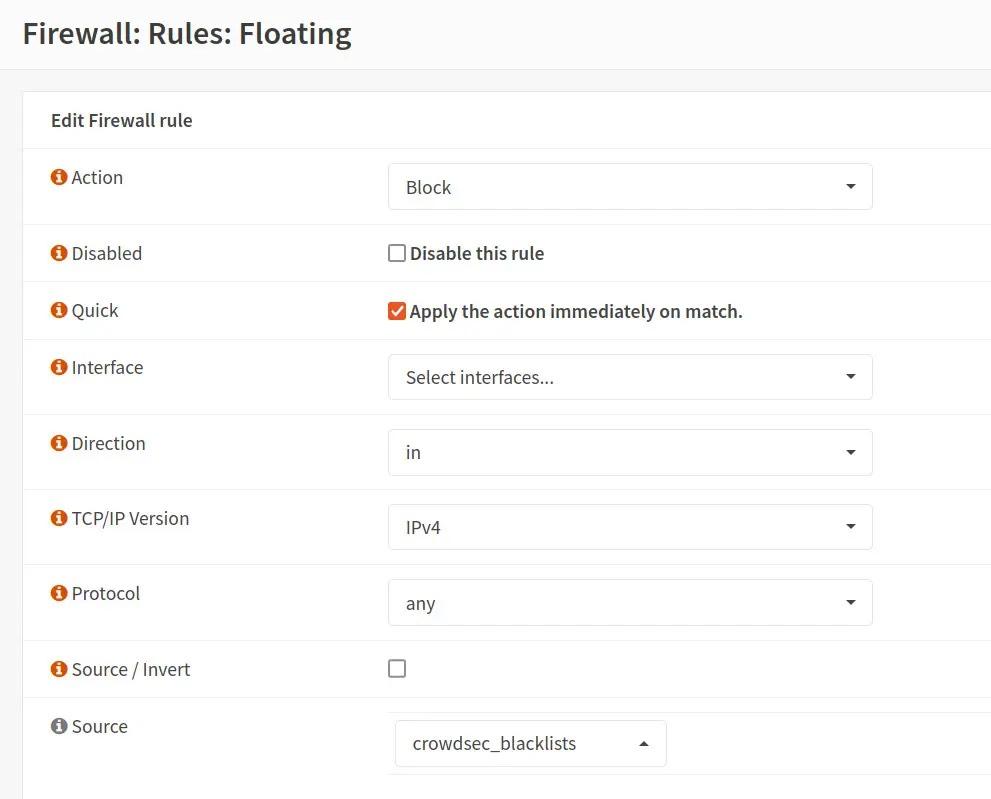Click the Quick info icon
This screenshot has height=799, width=991.
tap(59, 310)
